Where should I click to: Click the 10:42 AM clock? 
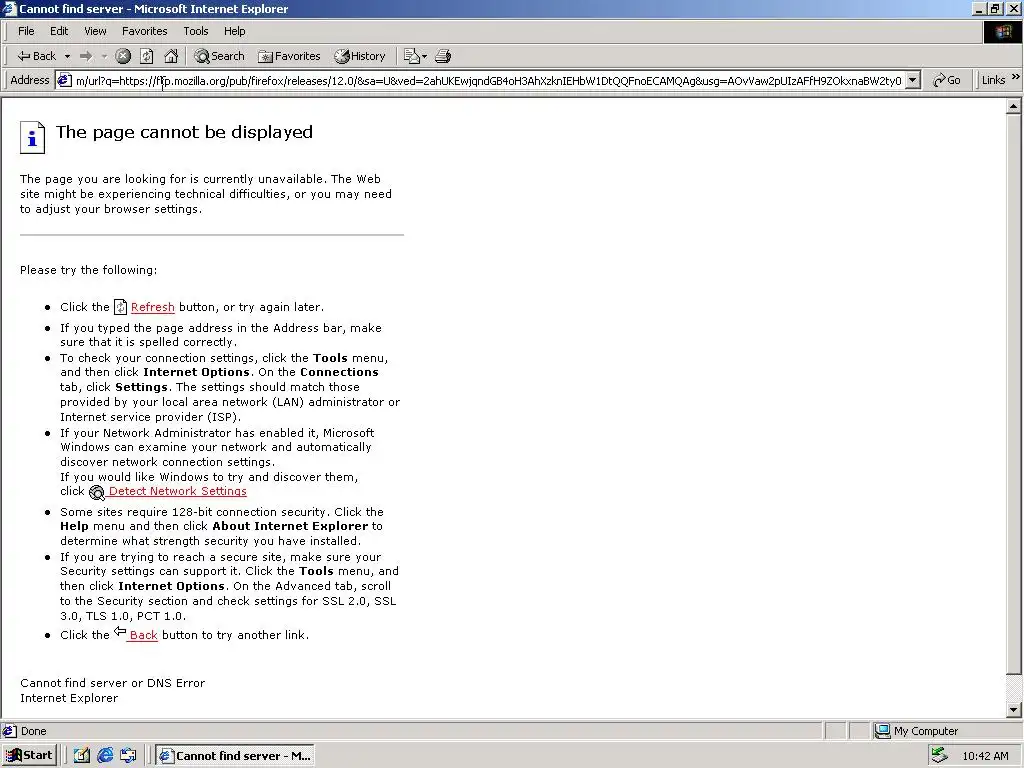click(x=985, y=756)
